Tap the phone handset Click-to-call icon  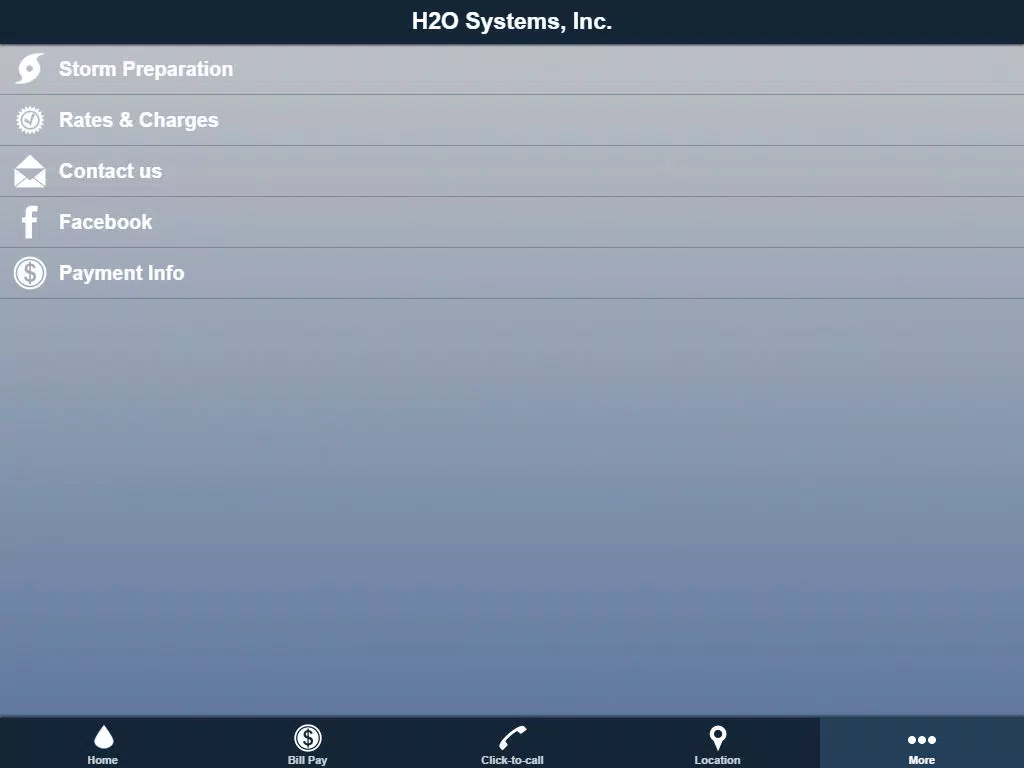pos(512,738)
